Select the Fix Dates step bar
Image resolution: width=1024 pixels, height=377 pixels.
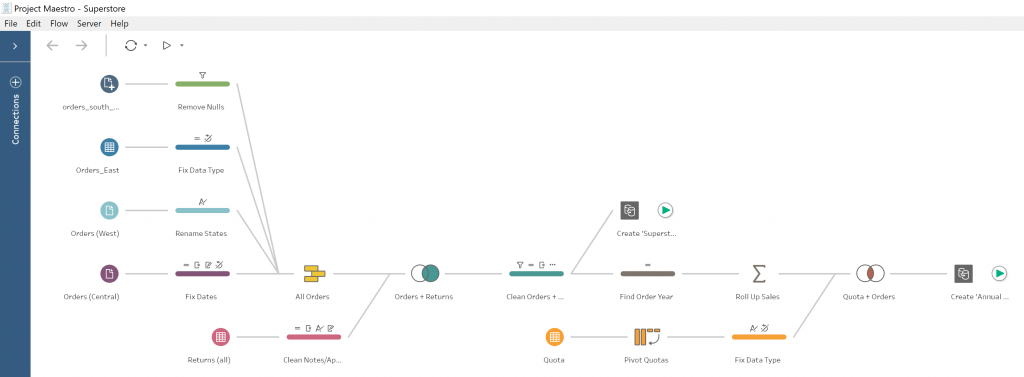tap(202, 274)
